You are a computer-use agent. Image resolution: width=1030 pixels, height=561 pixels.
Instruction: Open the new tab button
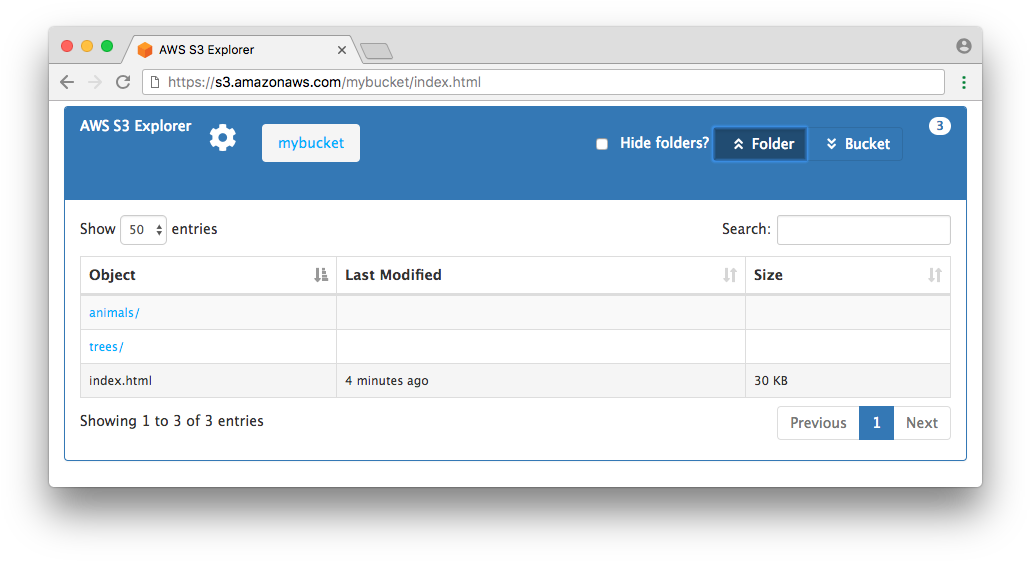tap(376, 51)
